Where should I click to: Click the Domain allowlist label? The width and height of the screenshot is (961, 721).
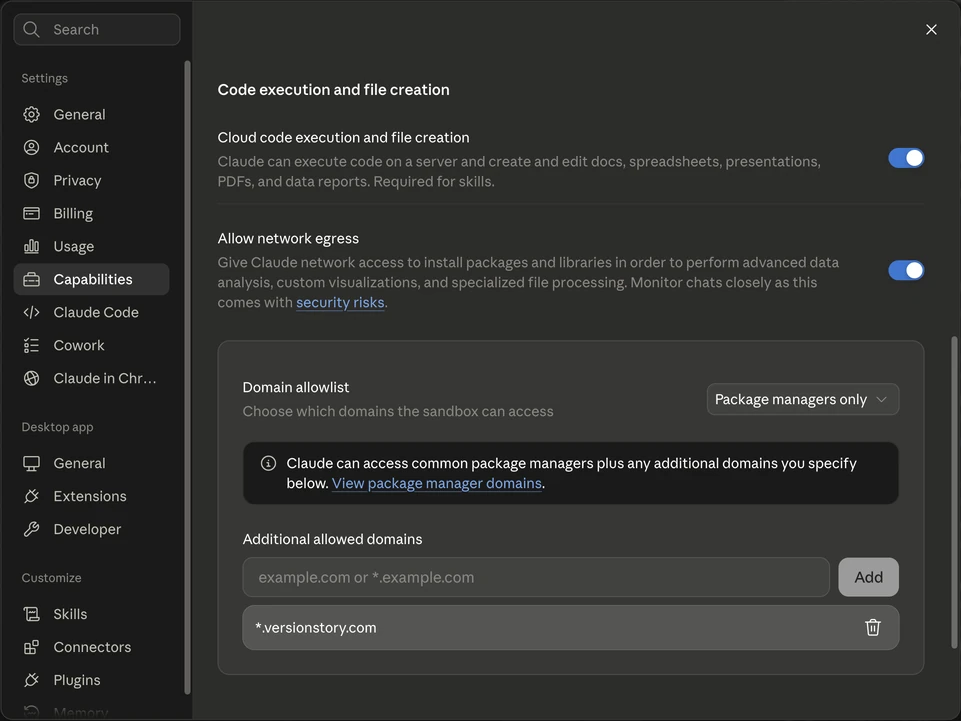click(x=295, y=387)
